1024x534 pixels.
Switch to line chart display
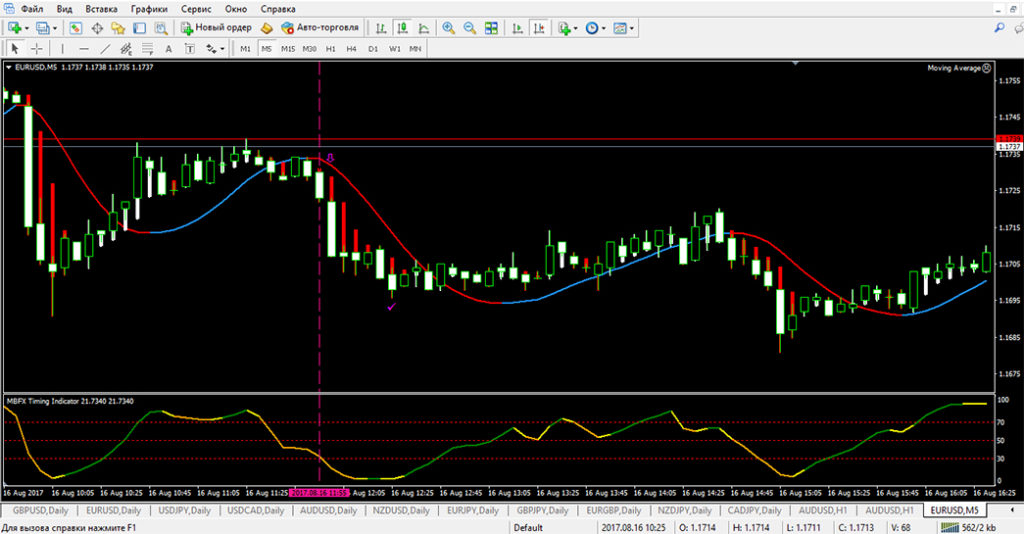[423, 28]
